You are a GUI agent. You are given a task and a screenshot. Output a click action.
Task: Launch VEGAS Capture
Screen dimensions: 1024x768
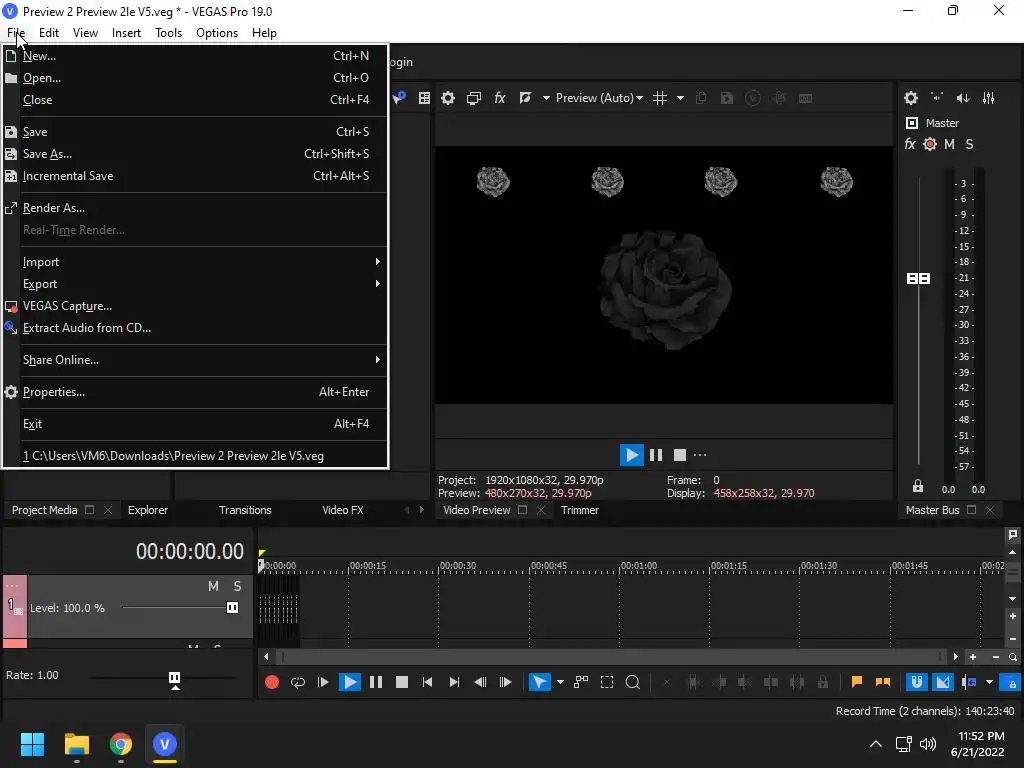pyautogui.click(x=196, y=306)
